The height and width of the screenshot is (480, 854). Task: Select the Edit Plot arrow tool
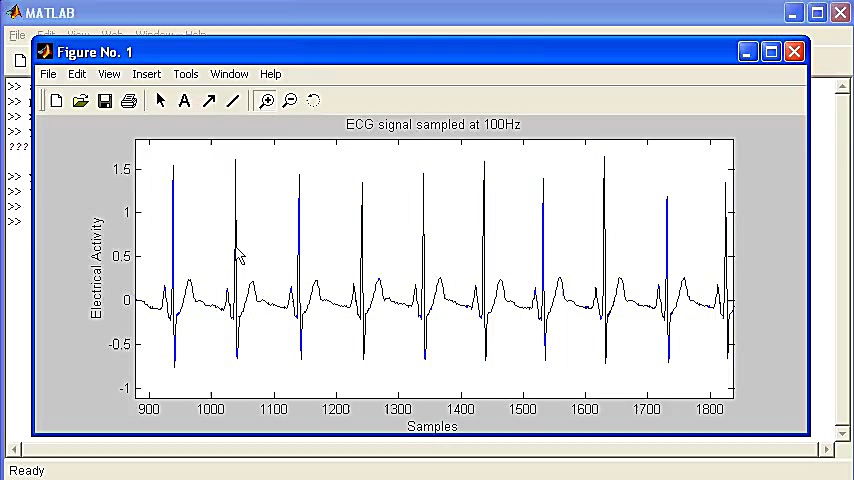pyautogui.click(x=161, y=100)
